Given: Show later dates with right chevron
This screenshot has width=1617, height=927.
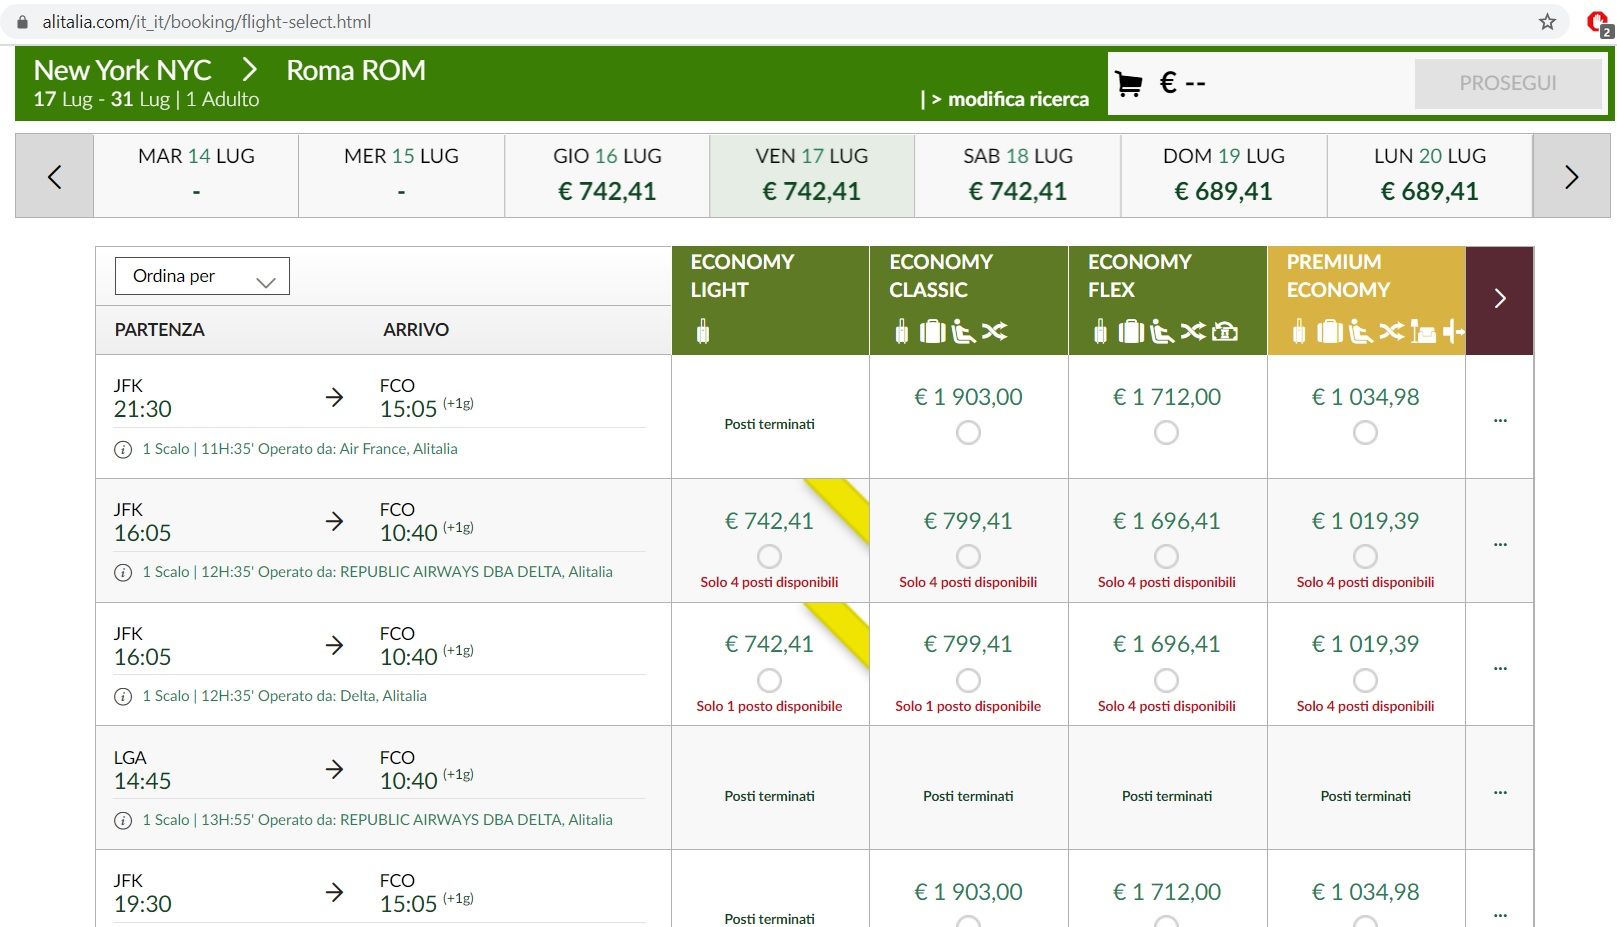Looking at the screenshot, I should (x=1571, y=177).
